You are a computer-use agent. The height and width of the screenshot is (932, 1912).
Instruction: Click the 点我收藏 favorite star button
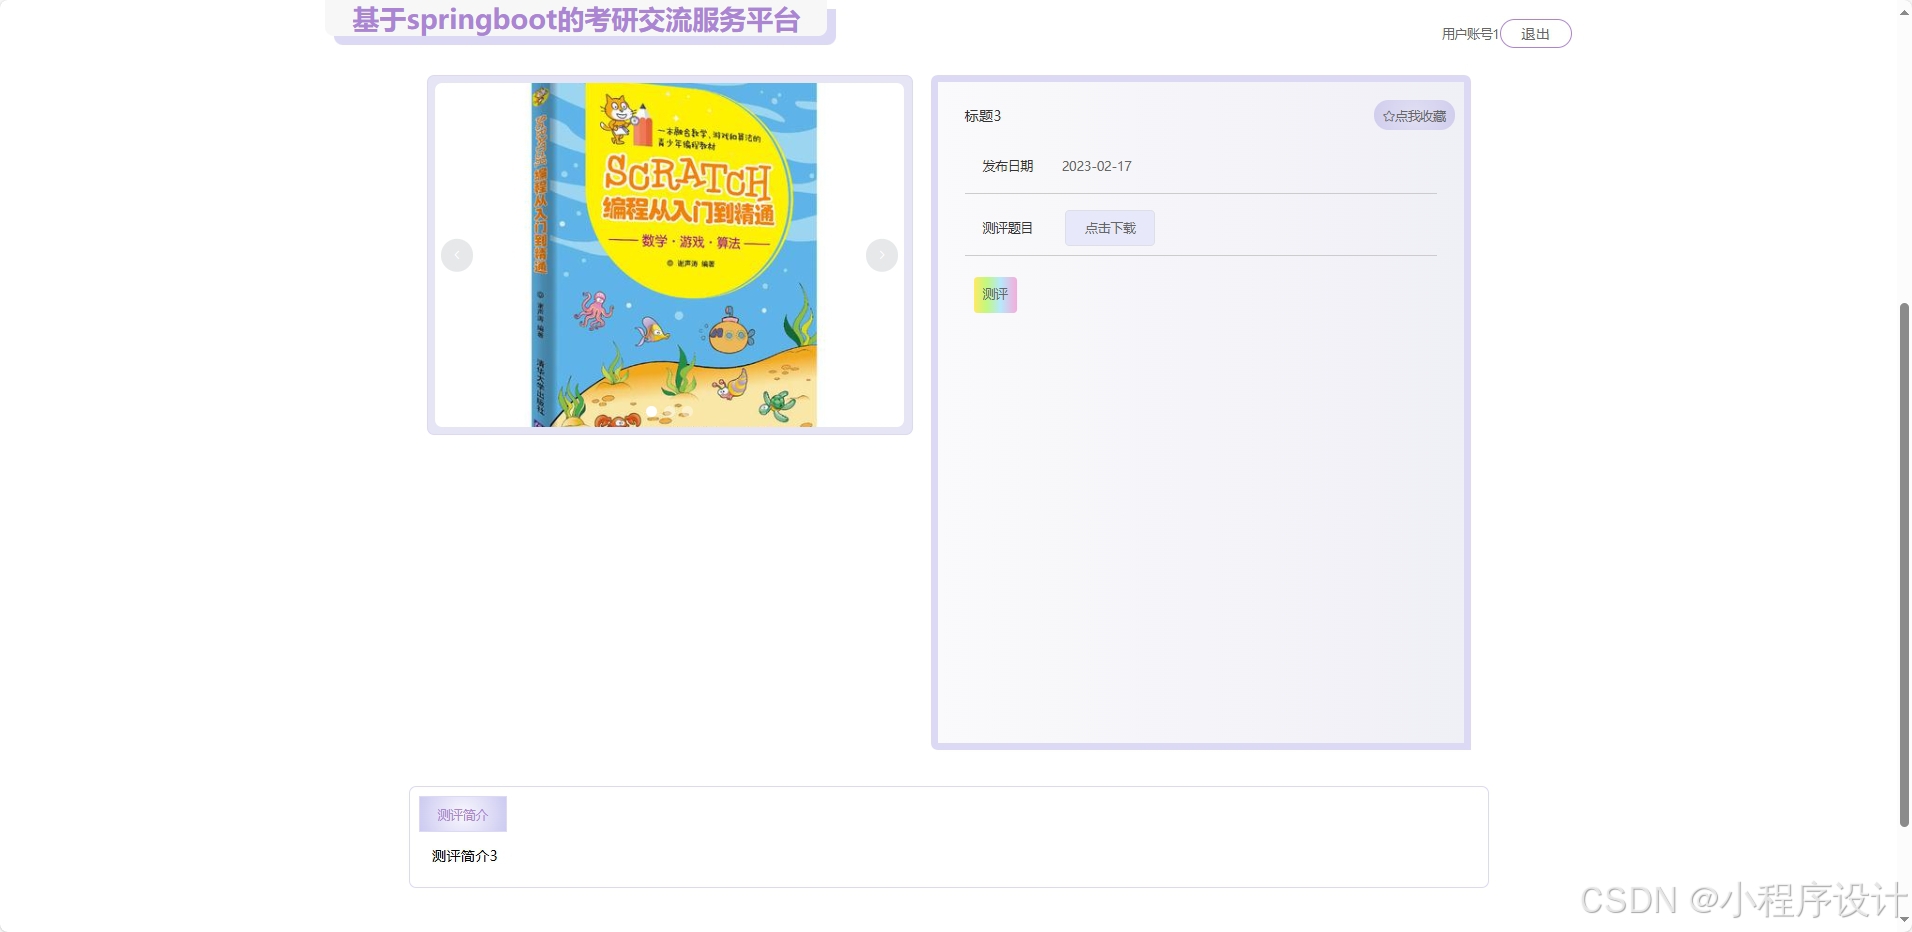(1414, 116)
